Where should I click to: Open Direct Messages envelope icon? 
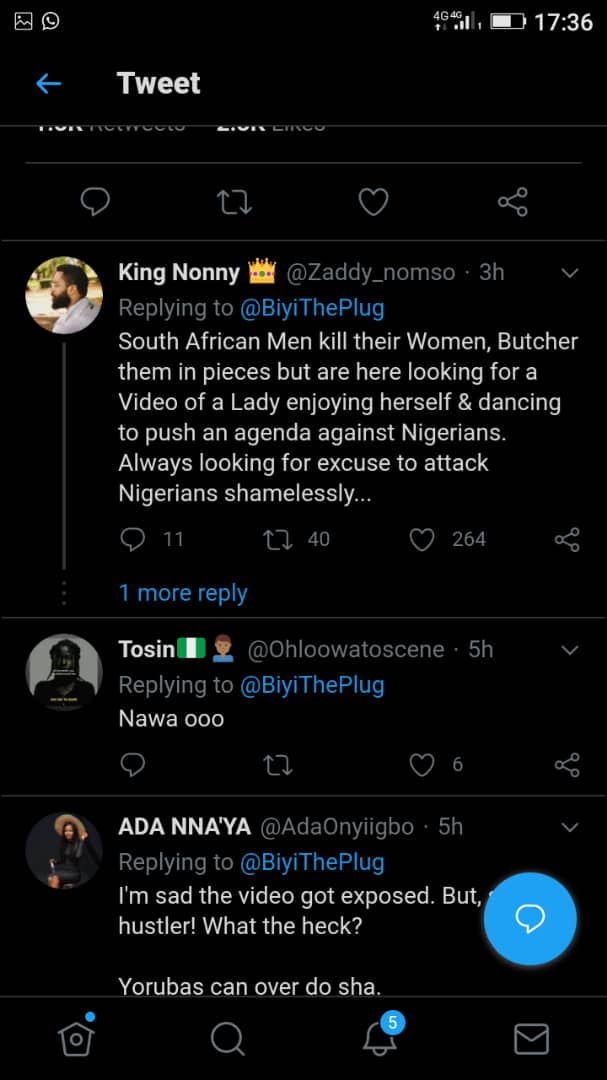point(531,1040)
